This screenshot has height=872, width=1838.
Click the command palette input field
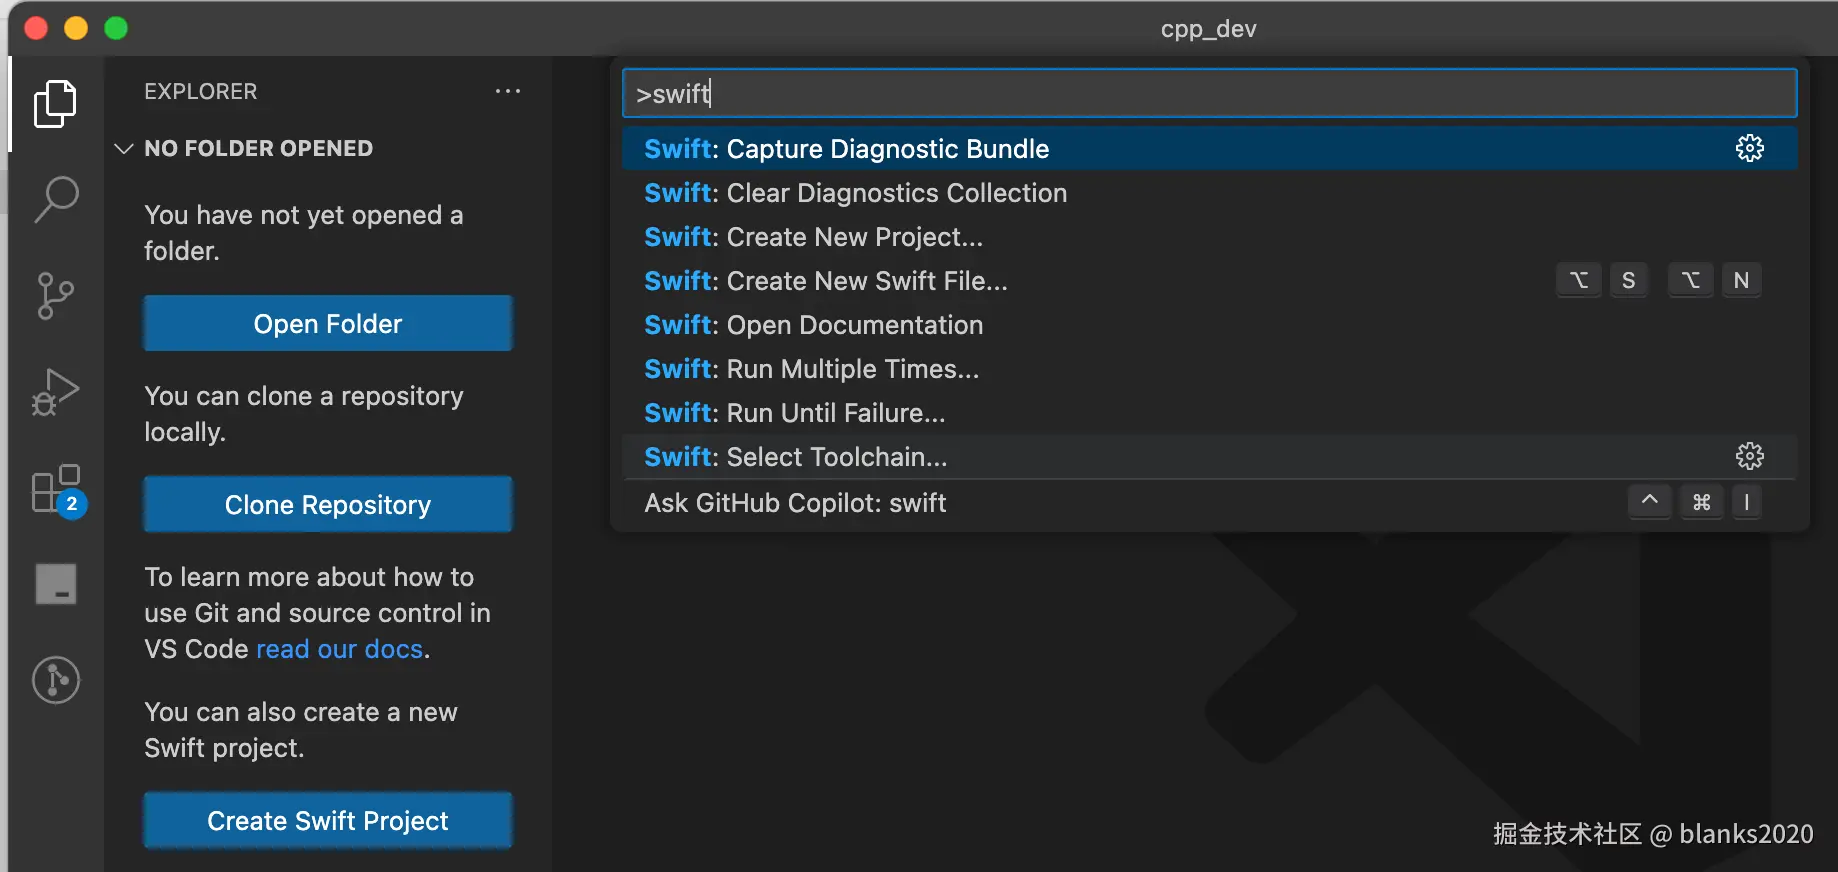coord(1208,94)
